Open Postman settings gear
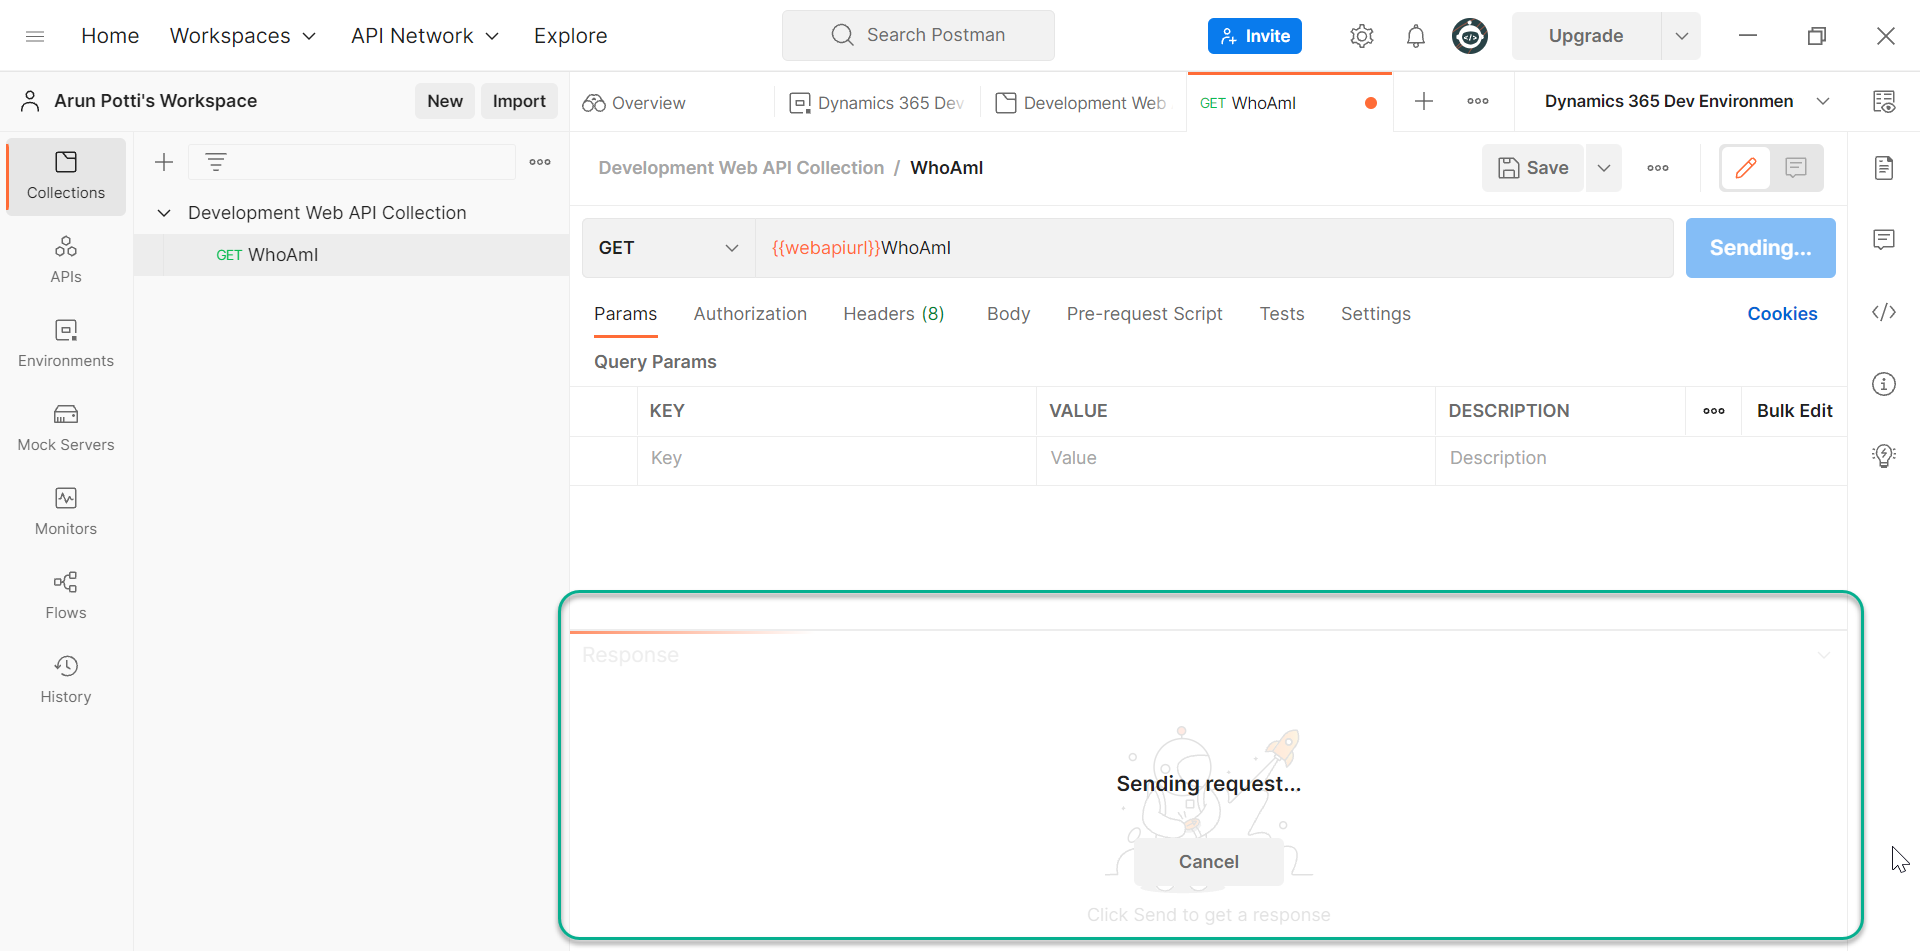 click(x=1361, y=35)
